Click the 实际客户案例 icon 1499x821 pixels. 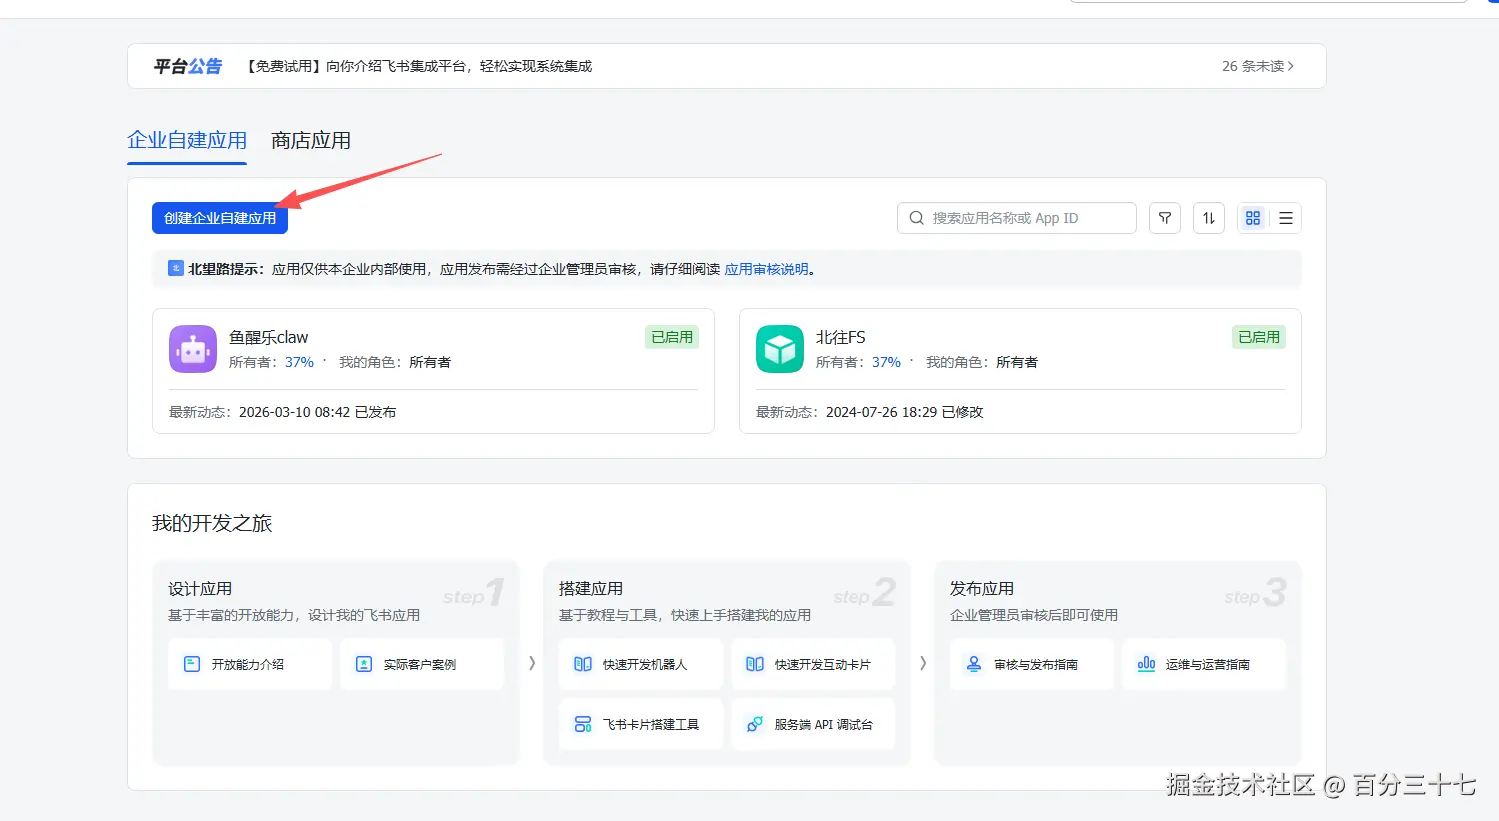pos(364,664)
